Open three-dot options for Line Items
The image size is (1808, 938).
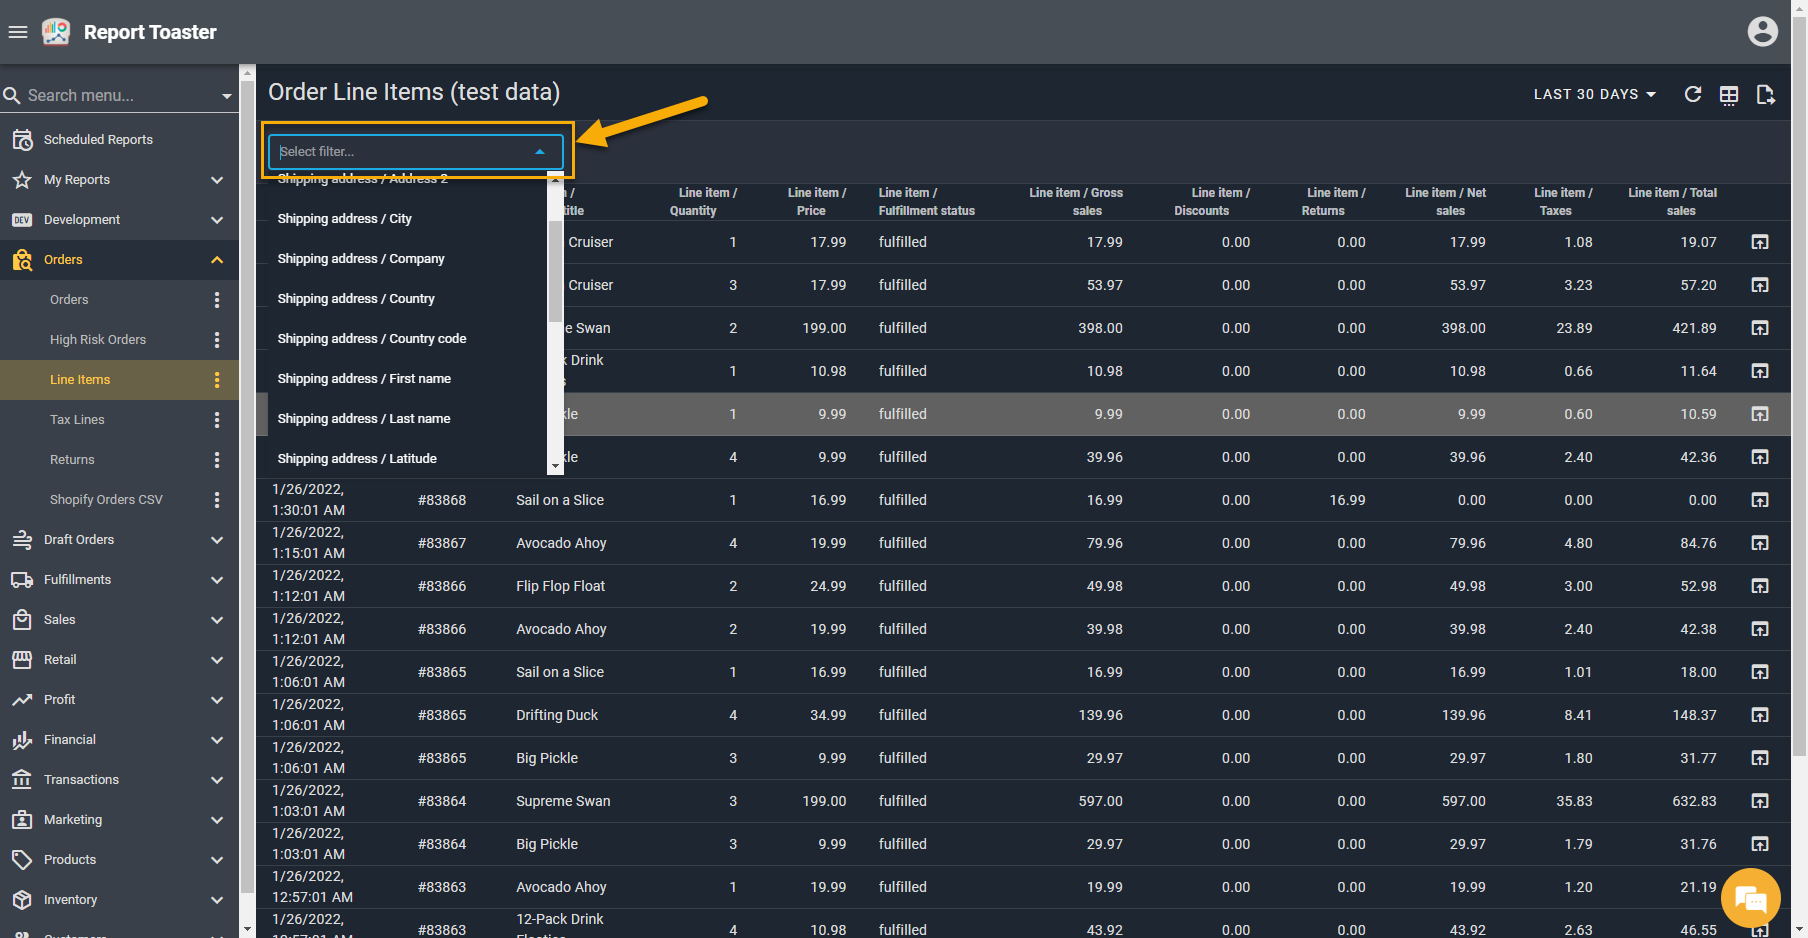(217, 380)
